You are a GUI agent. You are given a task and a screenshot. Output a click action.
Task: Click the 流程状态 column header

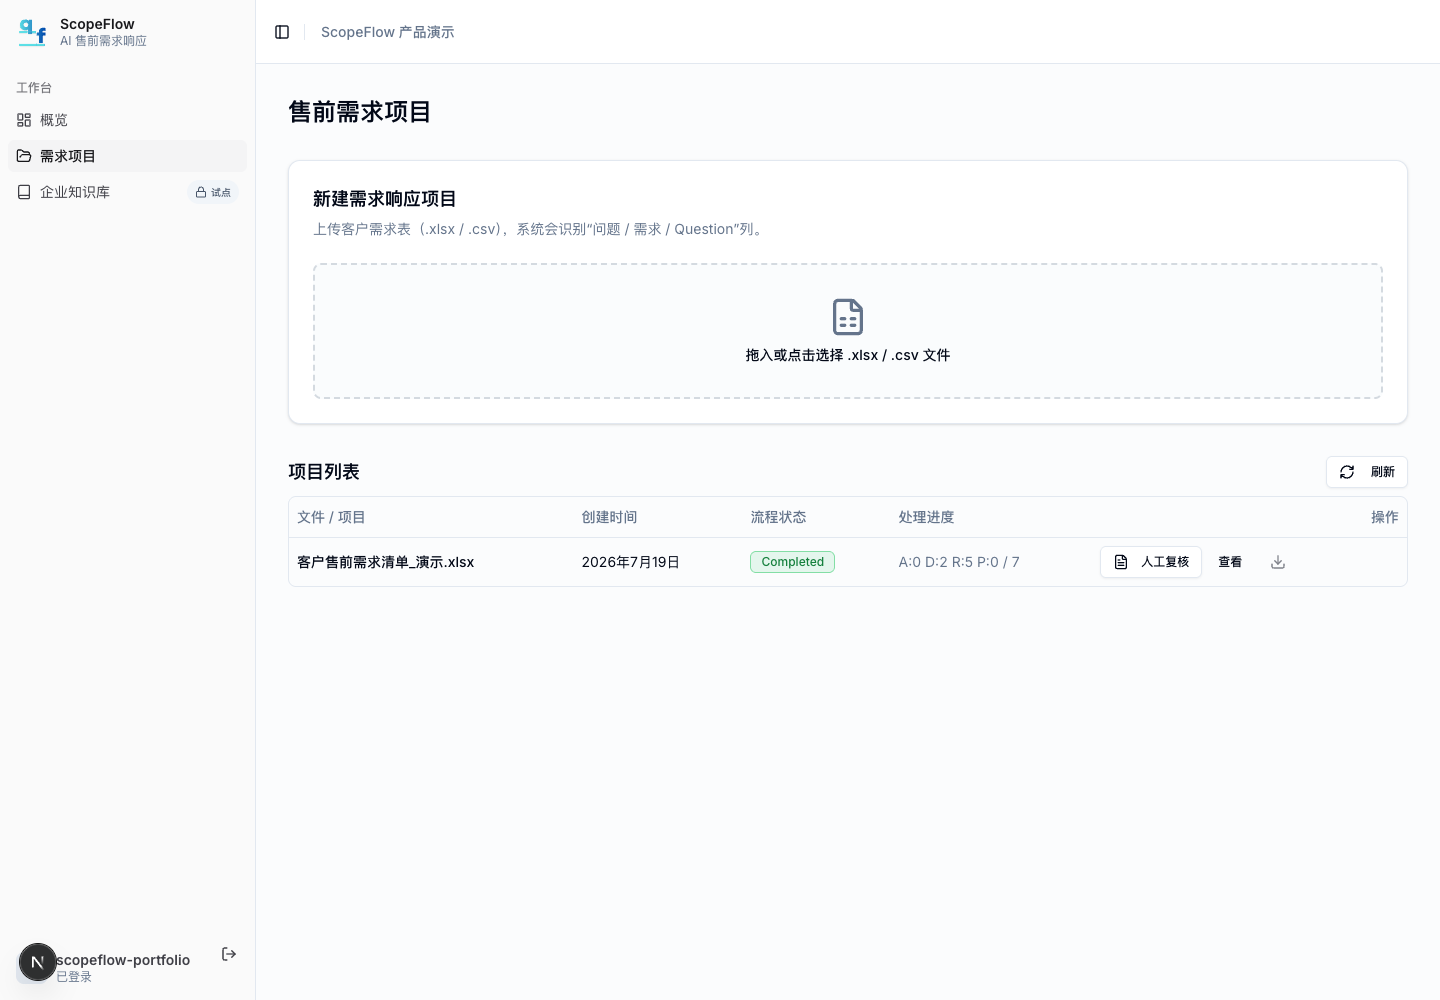coord(778,517)
